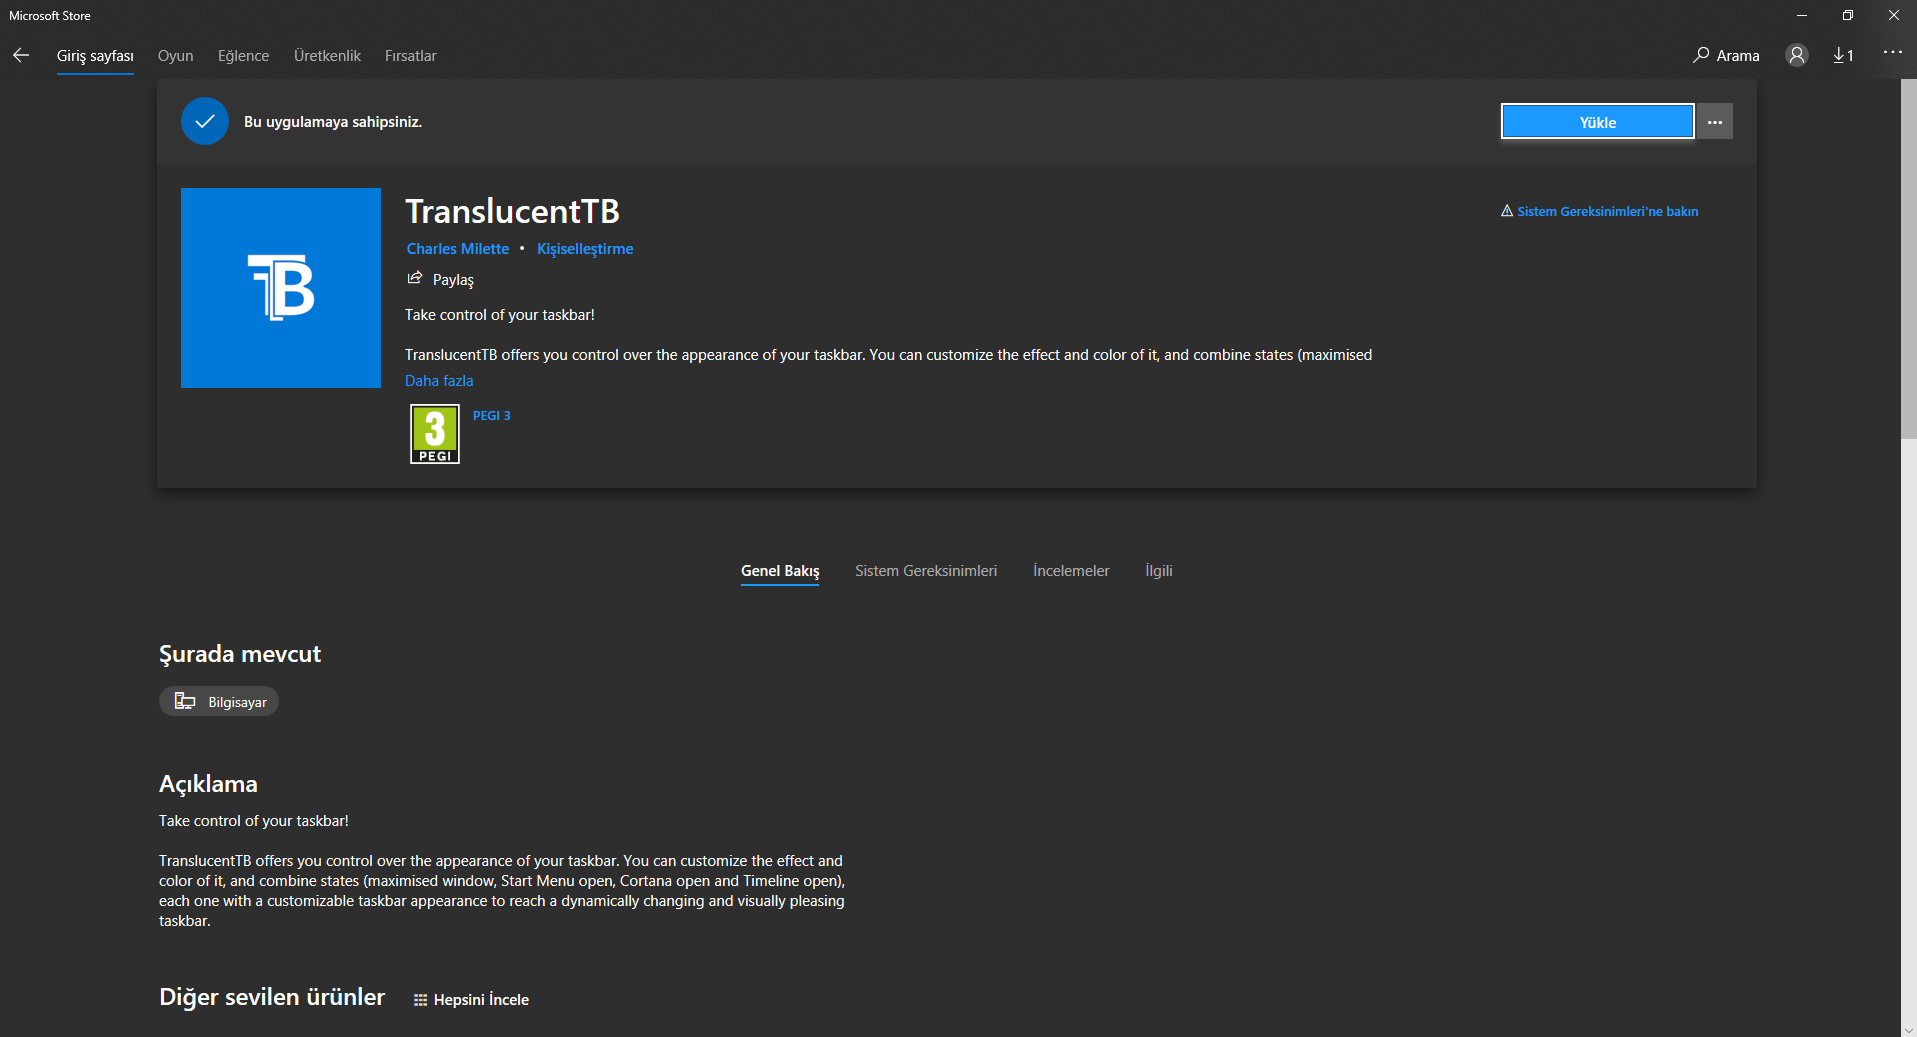Switch to the Sistem Gereksinimleri tab
1917x1037 pixels.
(926, 571)
